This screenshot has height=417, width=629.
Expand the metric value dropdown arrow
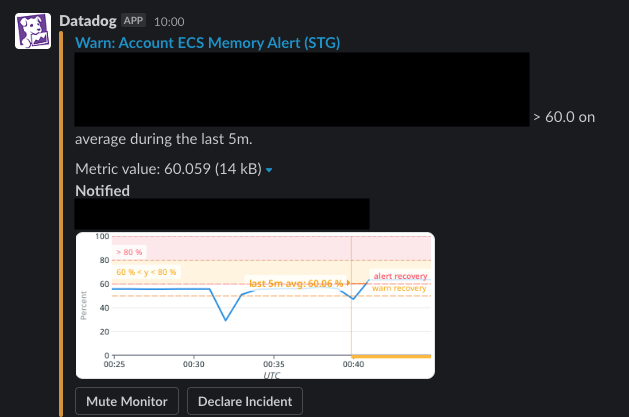[x=269, y=170]
